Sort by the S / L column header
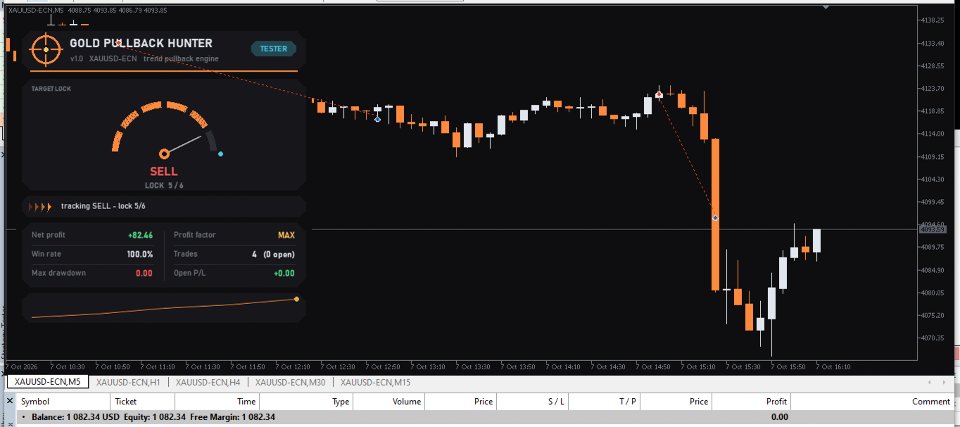The image size is (960, 427). point(533,401)
